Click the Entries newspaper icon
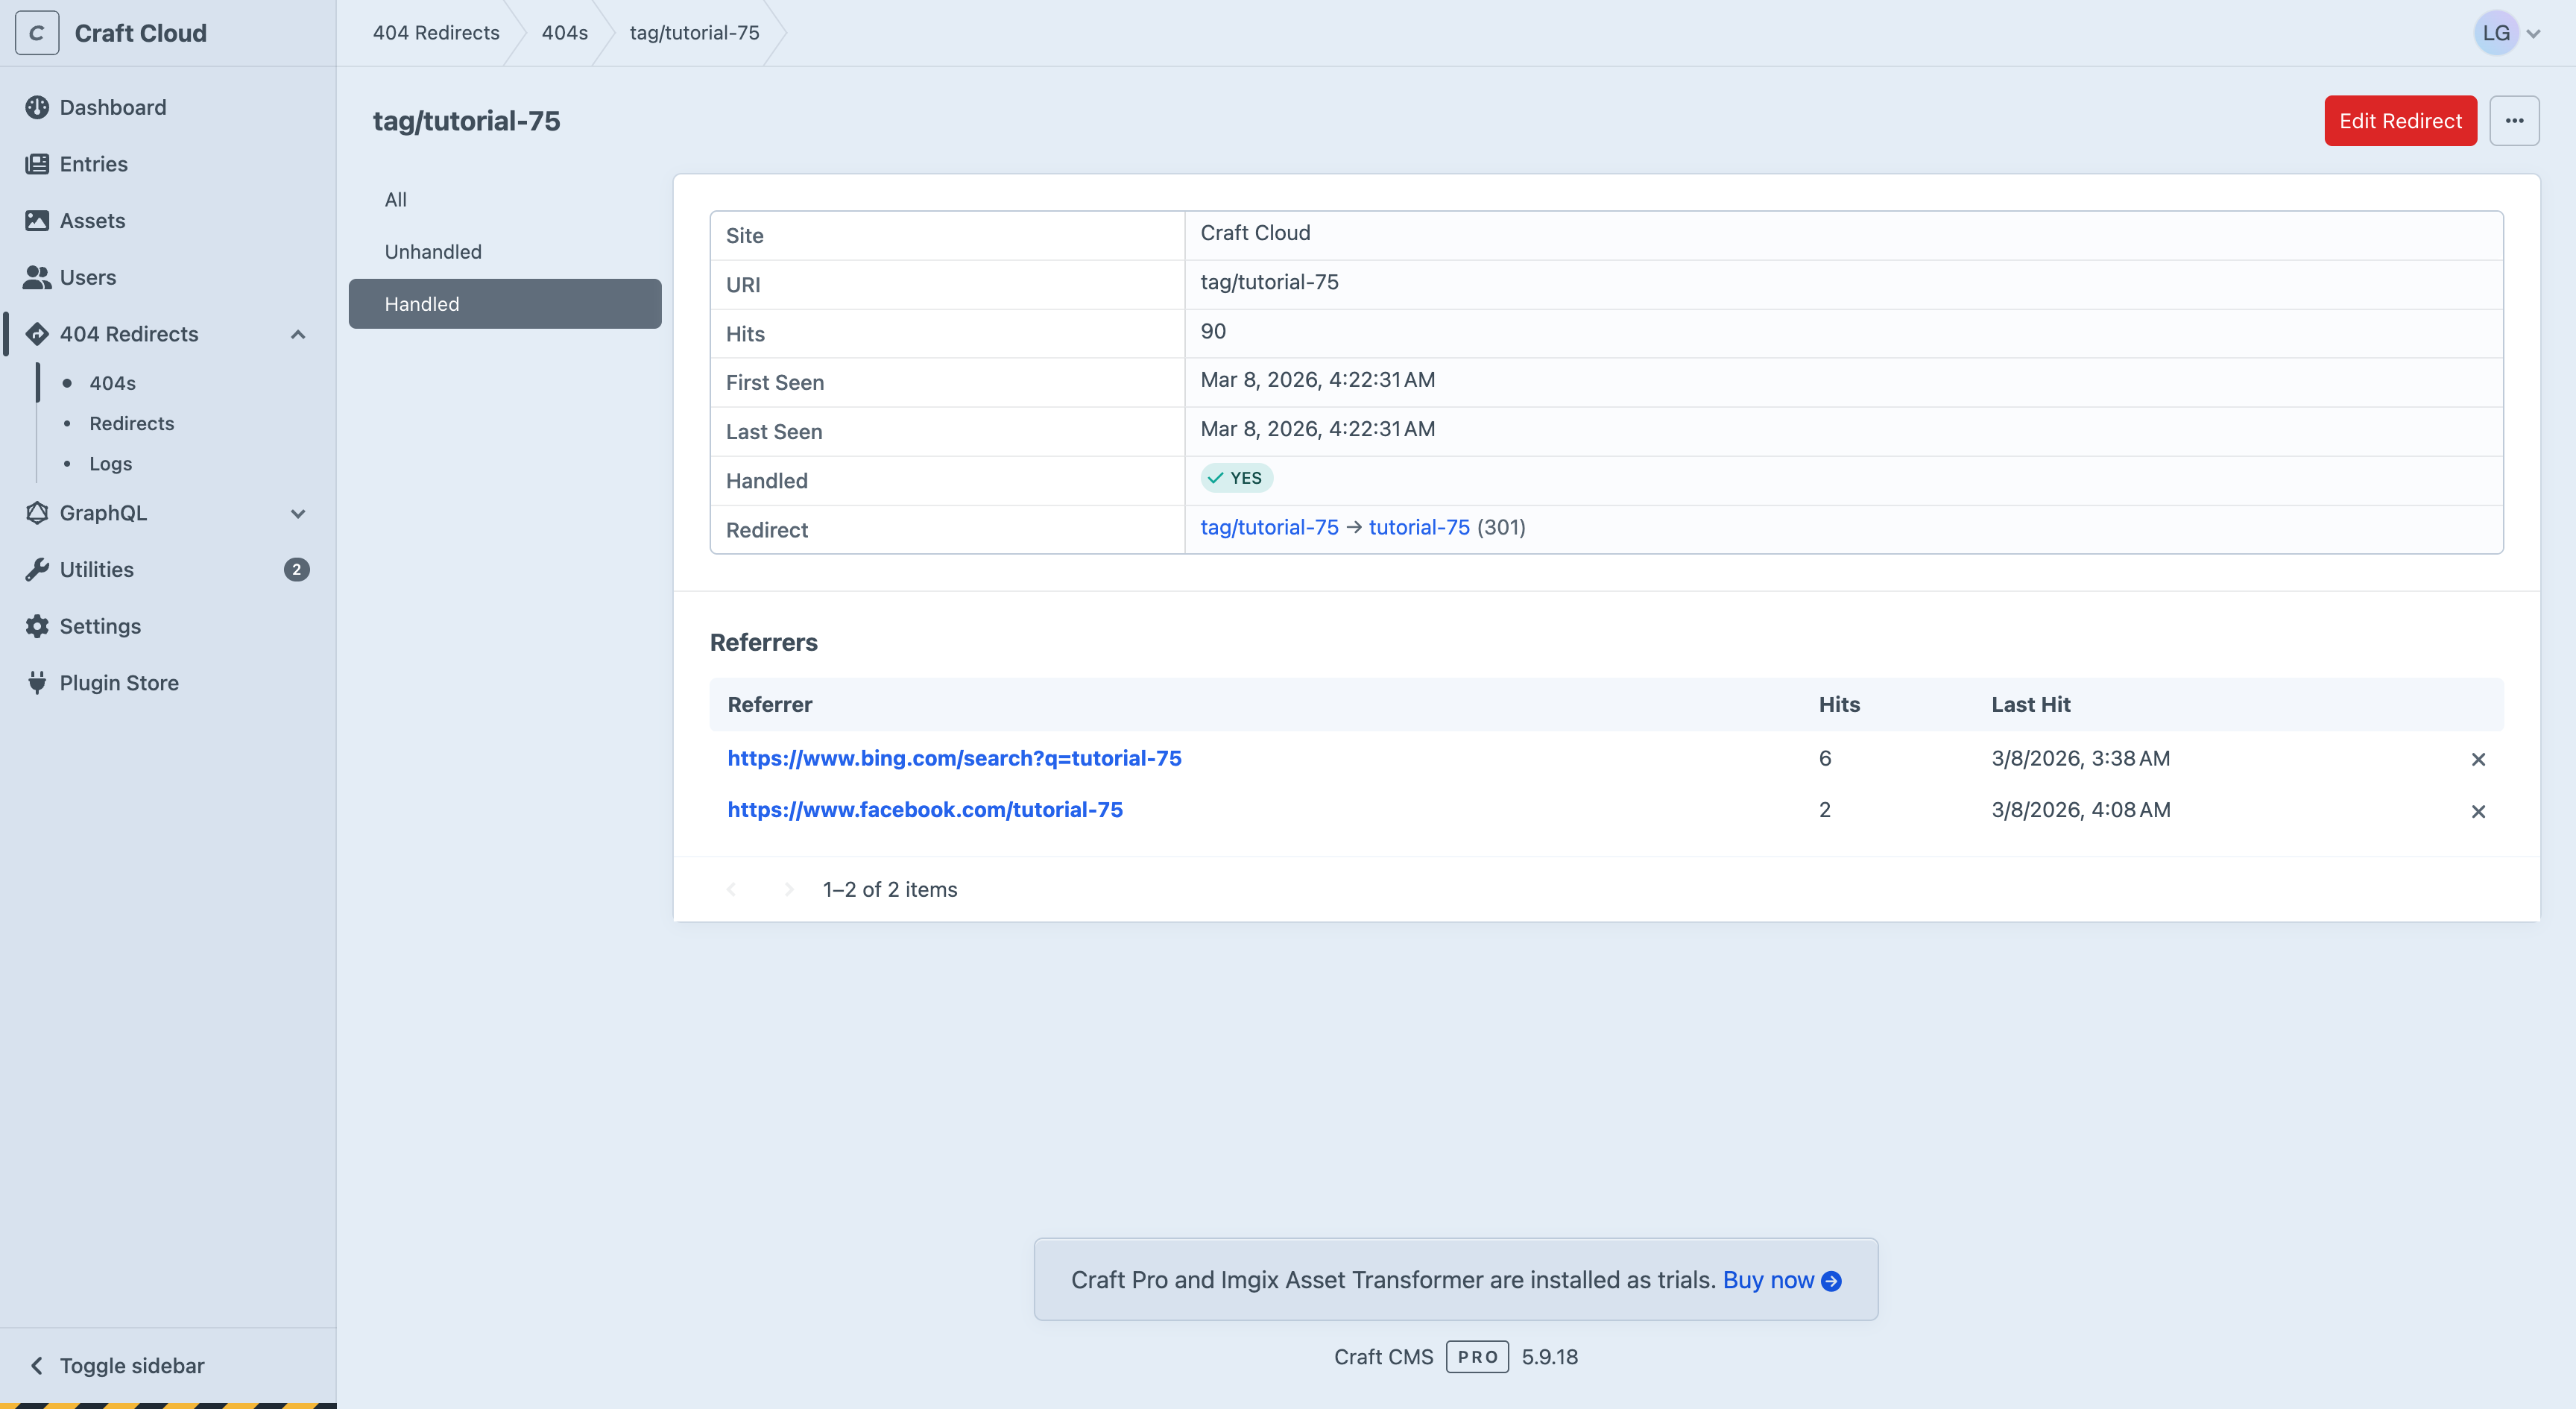Viewport: 2576px width, 1409px height. [x=37, y=164]
